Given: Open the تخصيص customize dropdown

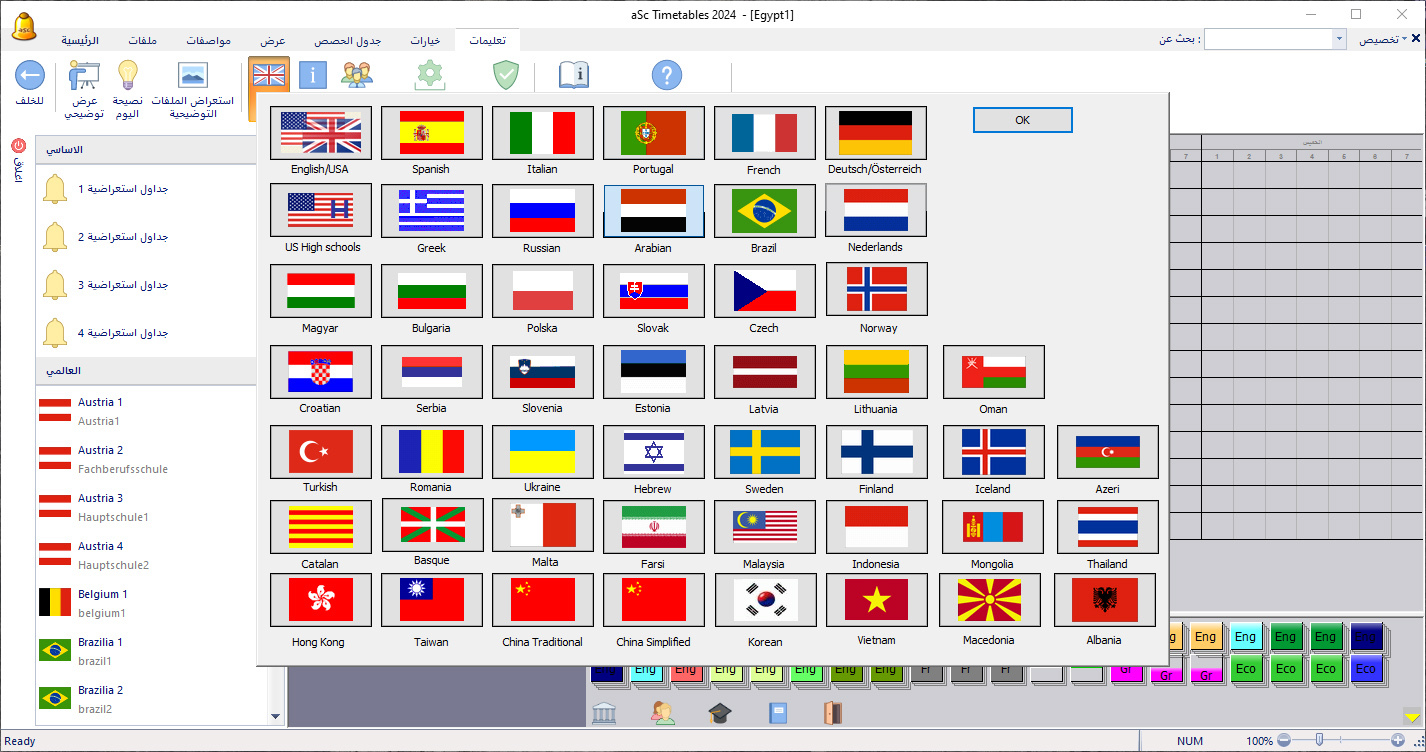Looking at the screenshot, I should (1383, 39).
